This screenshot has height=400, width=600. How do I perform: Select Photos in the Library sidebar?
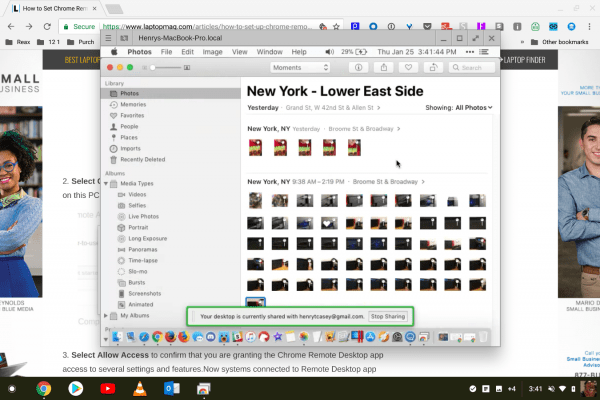point(171,93)
